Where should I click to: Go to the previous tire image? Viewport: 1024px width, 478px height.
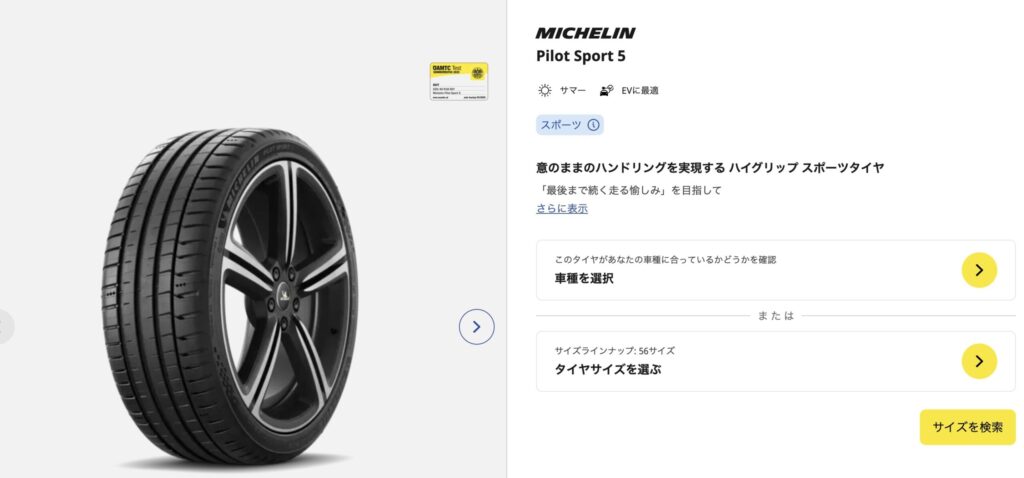[x=5, y=326]
